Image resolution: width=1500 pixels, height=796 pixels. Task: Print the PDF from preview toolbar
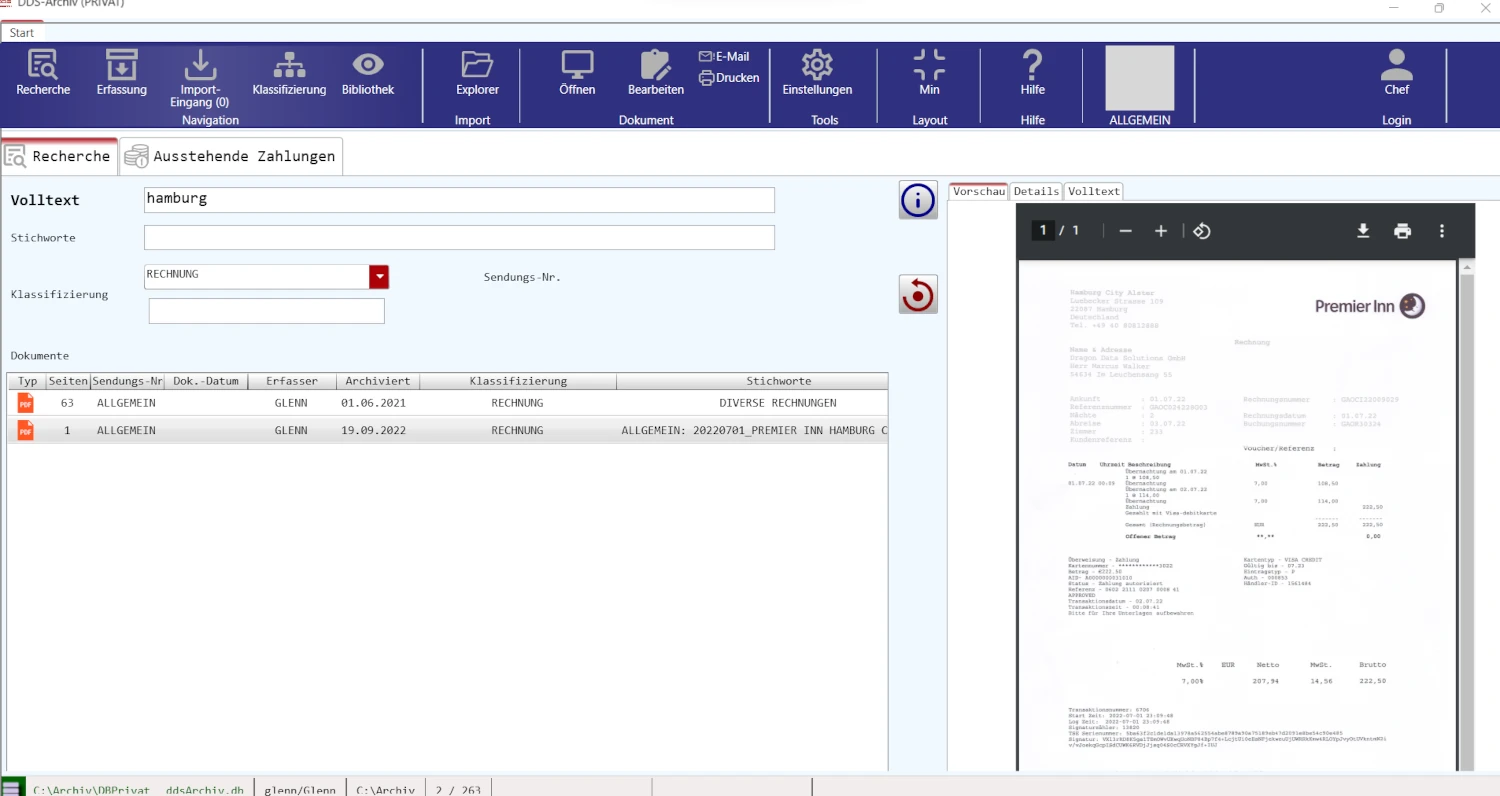point(1402,231)
